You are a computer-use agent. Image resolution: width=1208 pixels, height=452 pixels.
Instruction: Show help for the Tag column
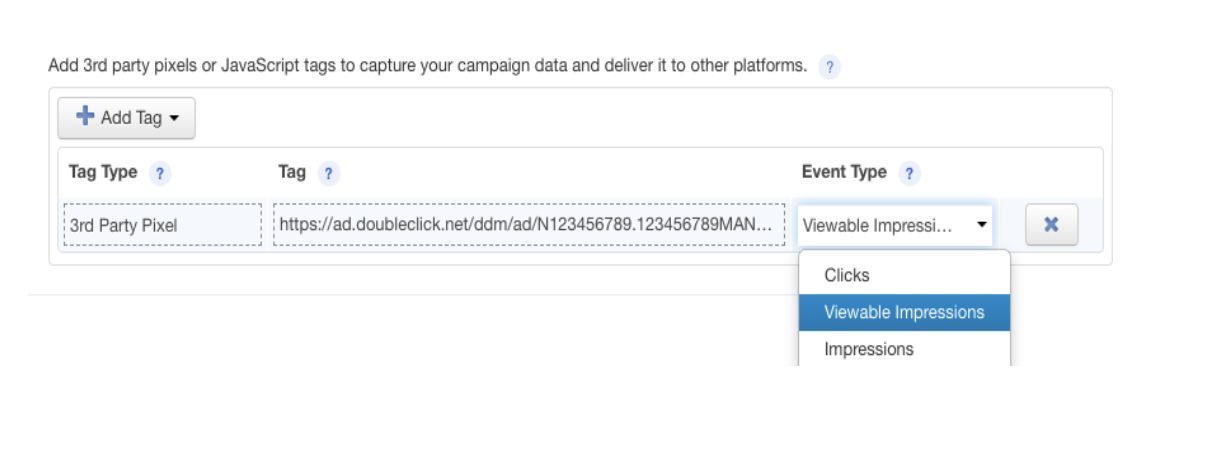(x=329, y=173)
